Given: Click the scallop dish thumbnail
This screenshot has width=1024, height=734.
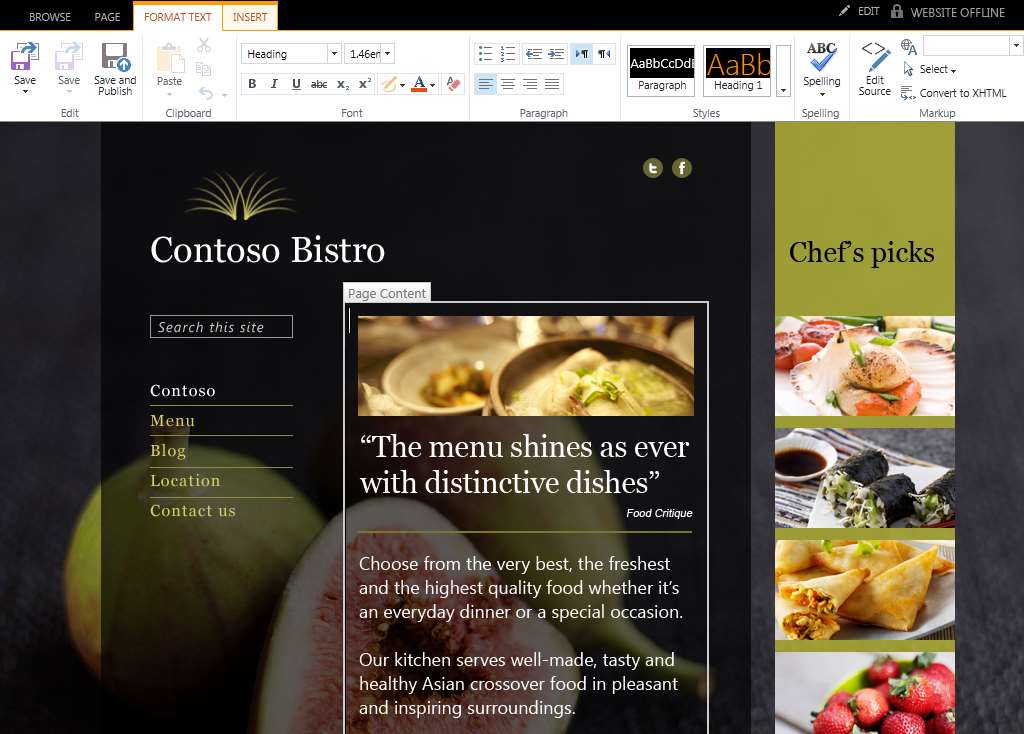Looking at the screenshot, I should click(865, 366).
